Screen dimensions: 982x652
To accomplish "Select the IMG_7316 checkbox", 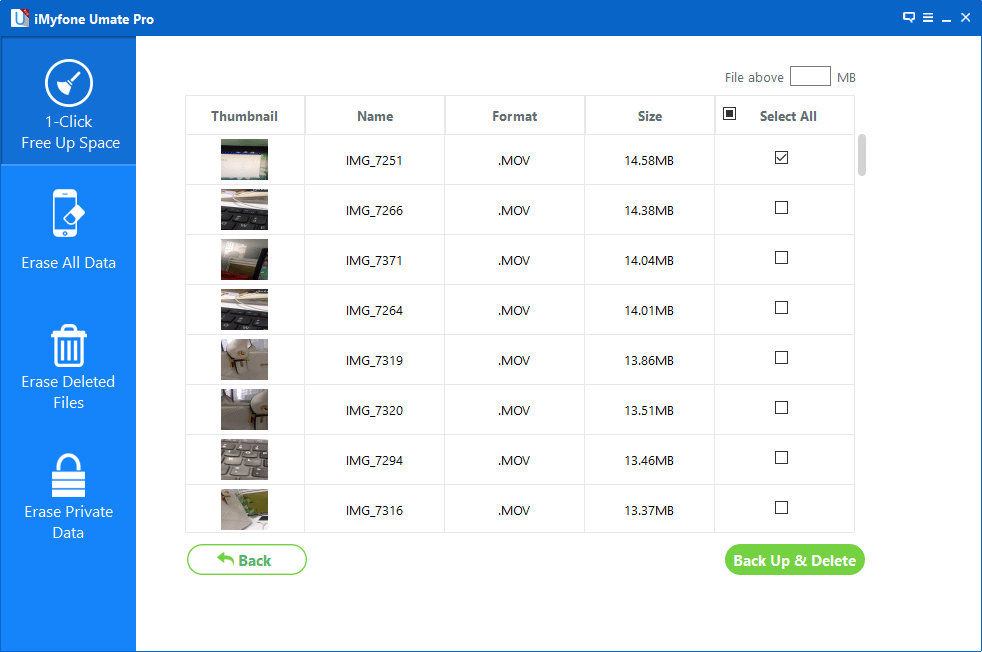I will (781, 507).
